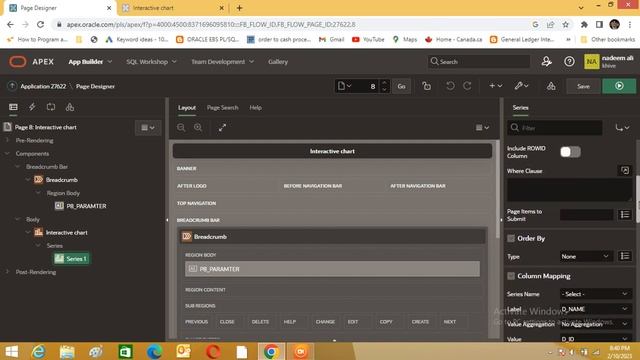Open Page Items to Submit list icon

(x=625, y=214)
